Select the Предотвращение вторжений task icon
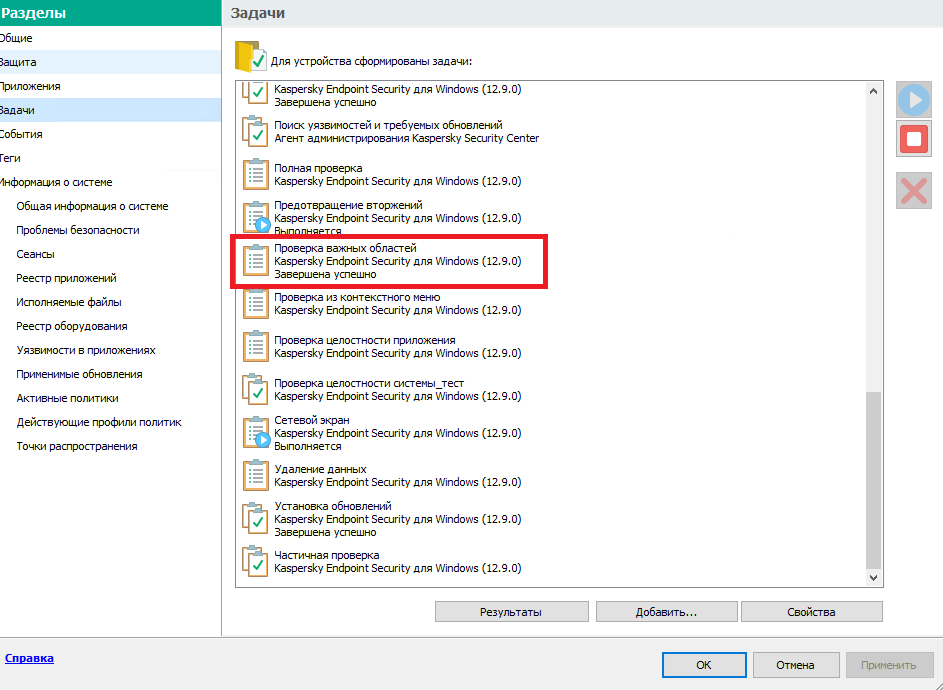 click(x=256, y=217)
